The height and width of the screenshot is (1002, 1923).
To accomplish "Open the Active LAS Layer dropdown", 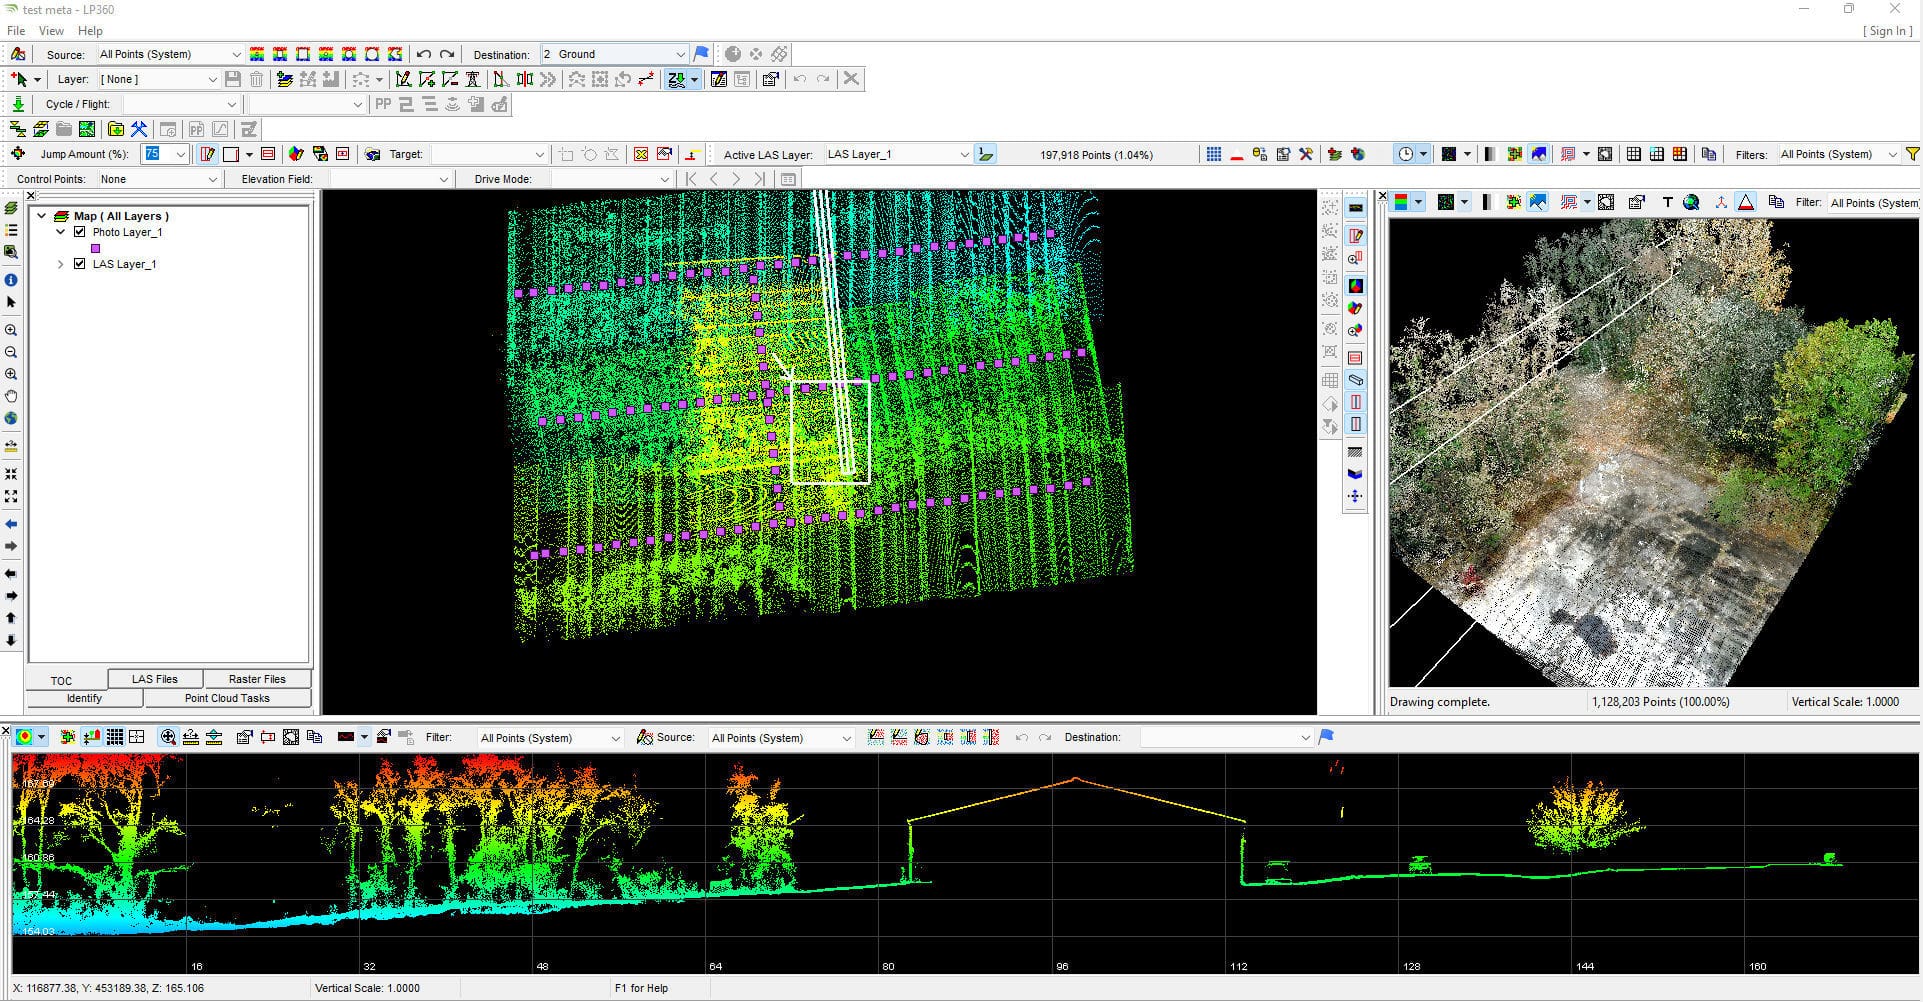I will coord(962,154).
